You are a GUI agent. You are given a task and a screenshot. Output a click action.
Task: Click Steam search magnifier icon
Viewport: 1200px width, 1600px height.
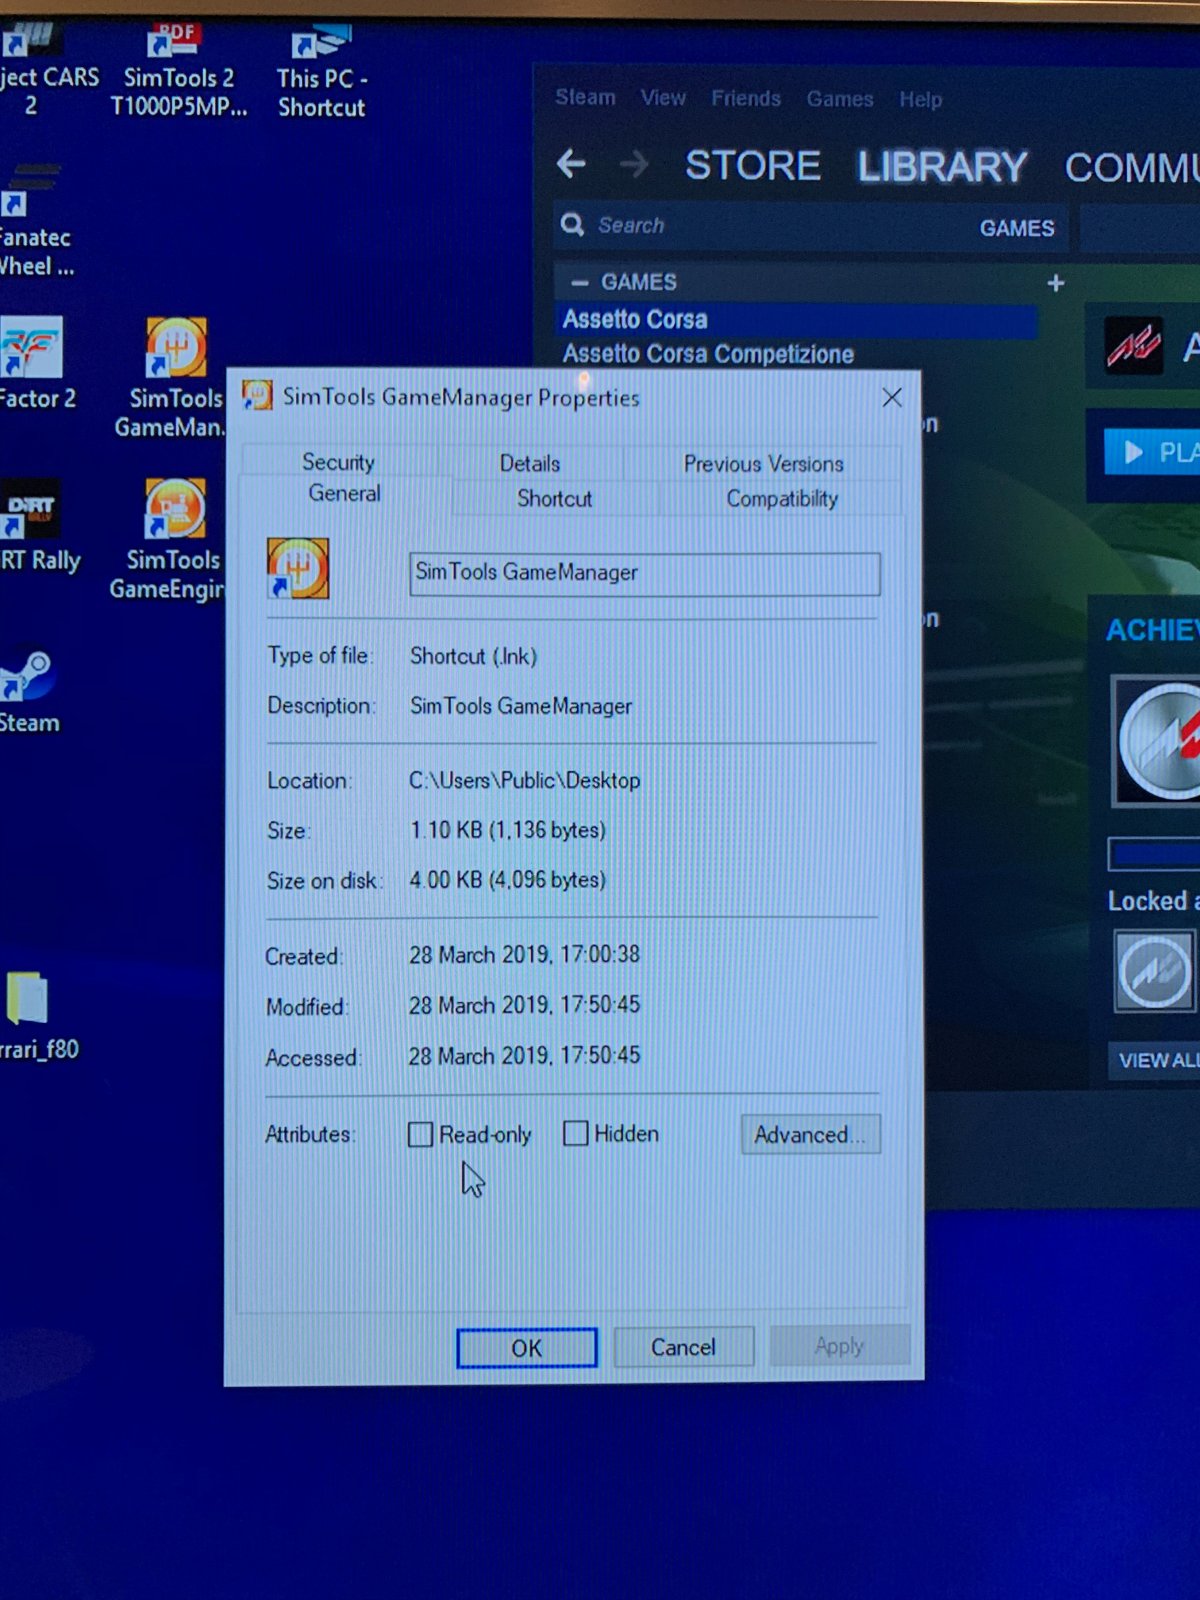[572, 224]
